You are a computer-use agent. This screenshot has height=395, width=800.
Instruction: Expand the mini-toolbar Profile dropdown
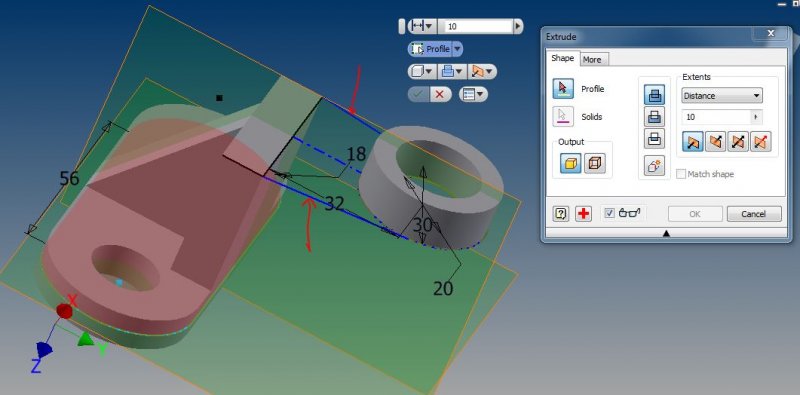point(457,49)
